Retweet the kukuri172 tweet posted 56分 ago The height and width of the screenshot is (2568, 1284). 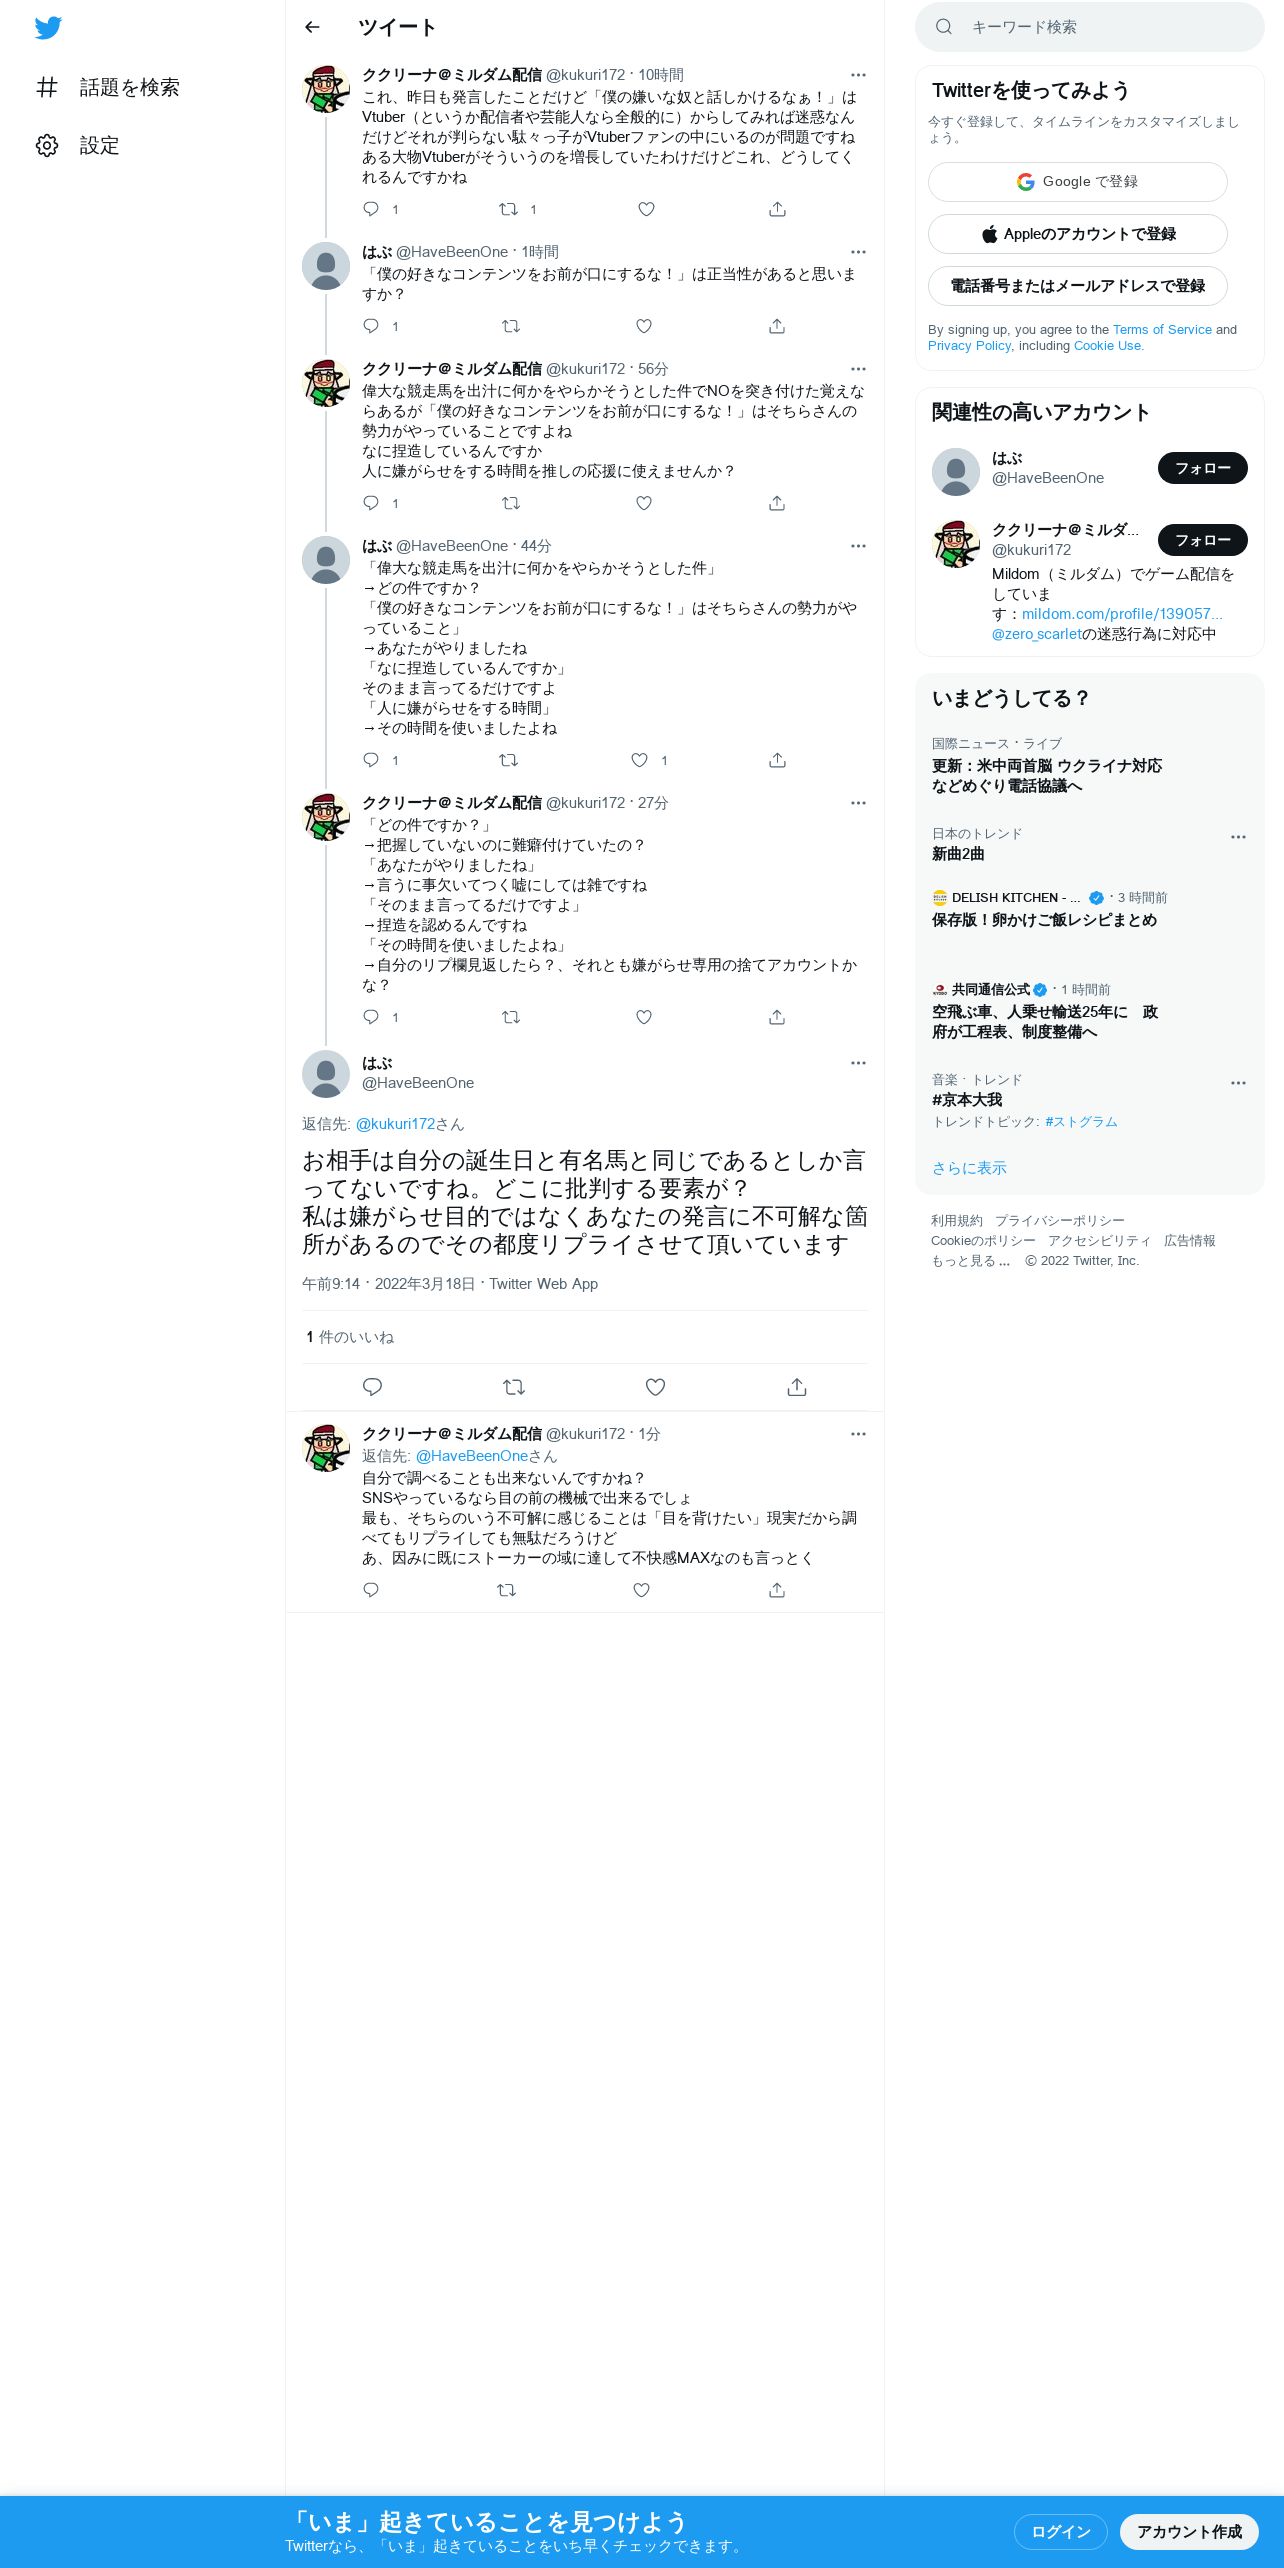click(x=511, y=503)
